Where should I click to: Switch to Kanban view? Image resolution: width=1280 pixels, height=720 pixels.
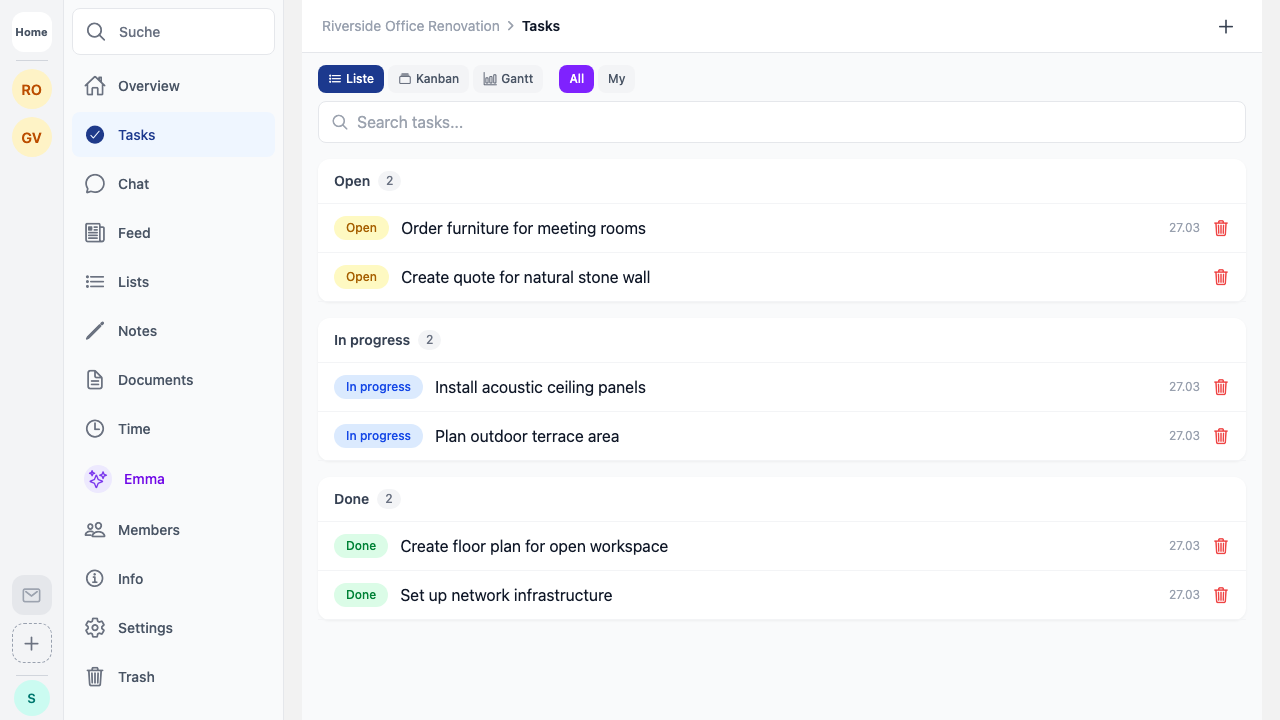tap(429, 79)
